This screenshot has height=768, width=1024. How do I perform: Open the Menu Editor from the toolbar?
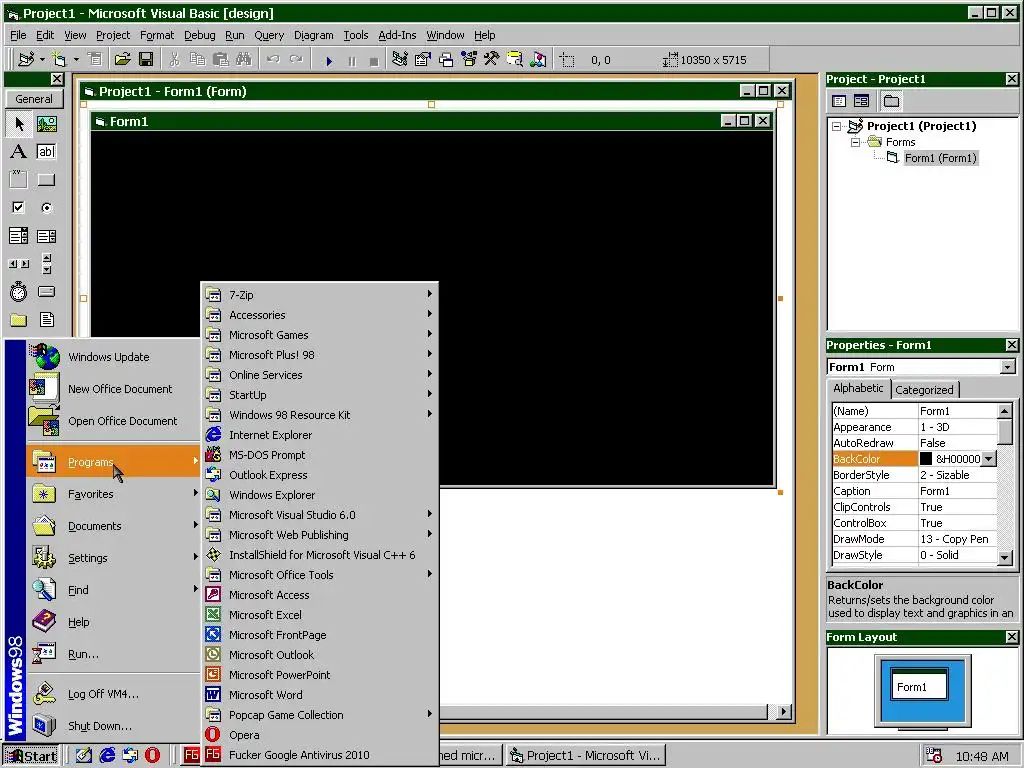coord(95,60)
